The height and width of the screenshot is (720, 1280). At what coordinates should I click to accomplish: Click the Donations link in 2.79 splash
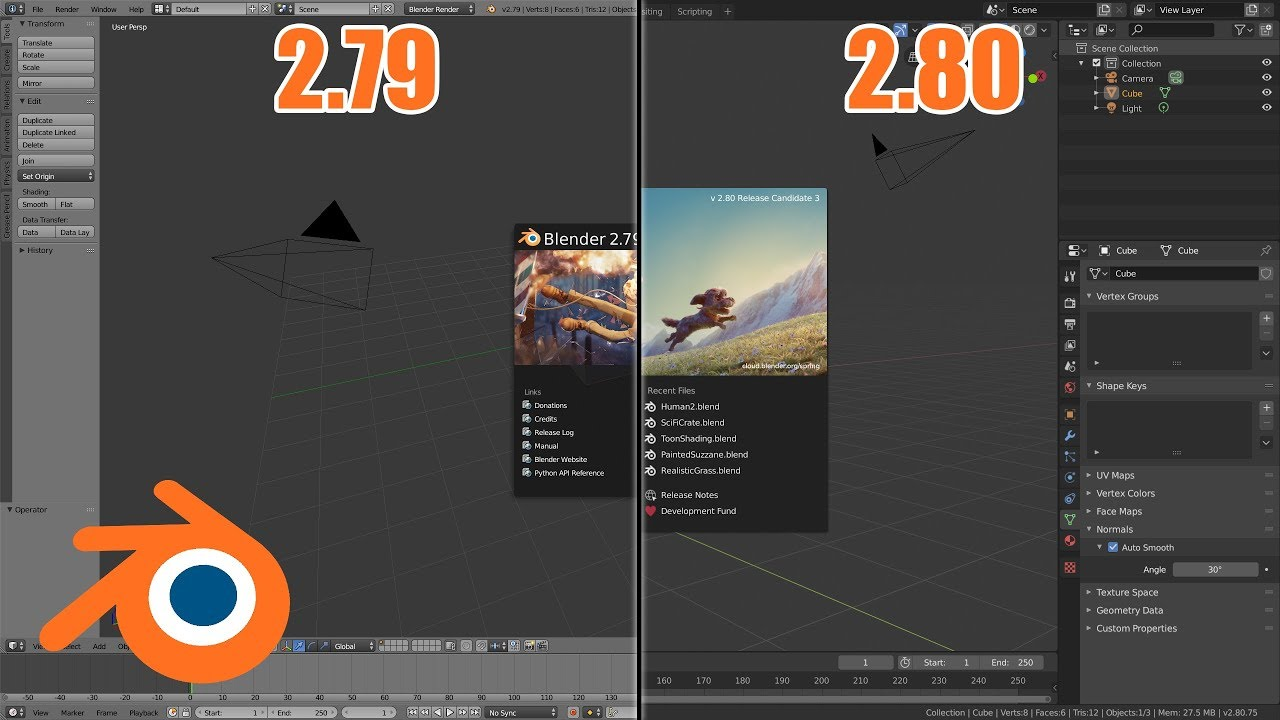(550, 405)
